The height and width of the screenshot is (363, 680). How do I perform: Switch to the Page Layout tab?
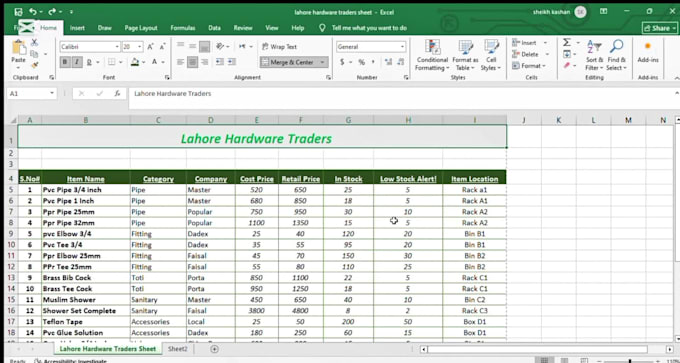(141, 28)
